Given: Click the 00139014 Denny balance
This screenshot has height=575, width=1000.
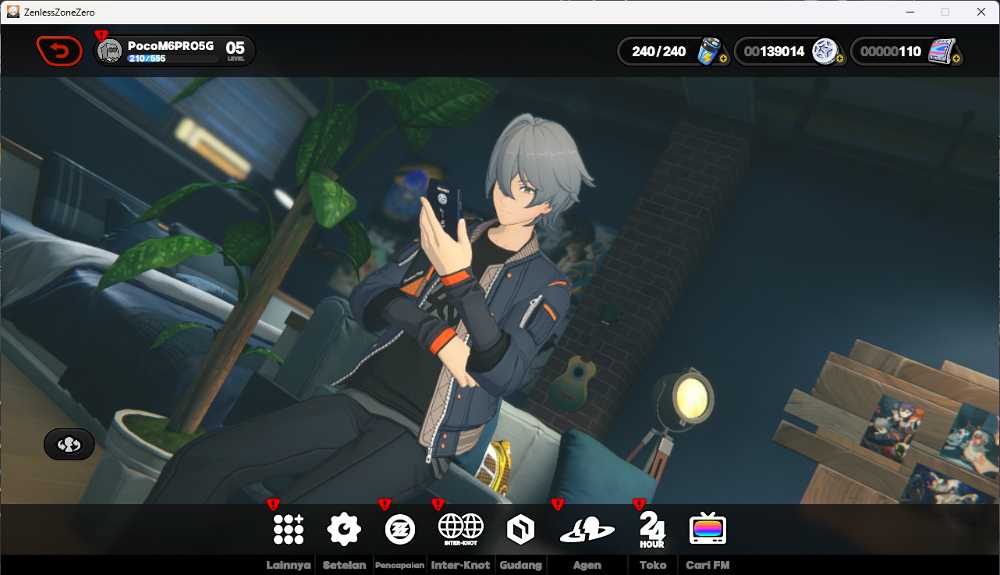Looking at the screenshot, I should 774,51.
